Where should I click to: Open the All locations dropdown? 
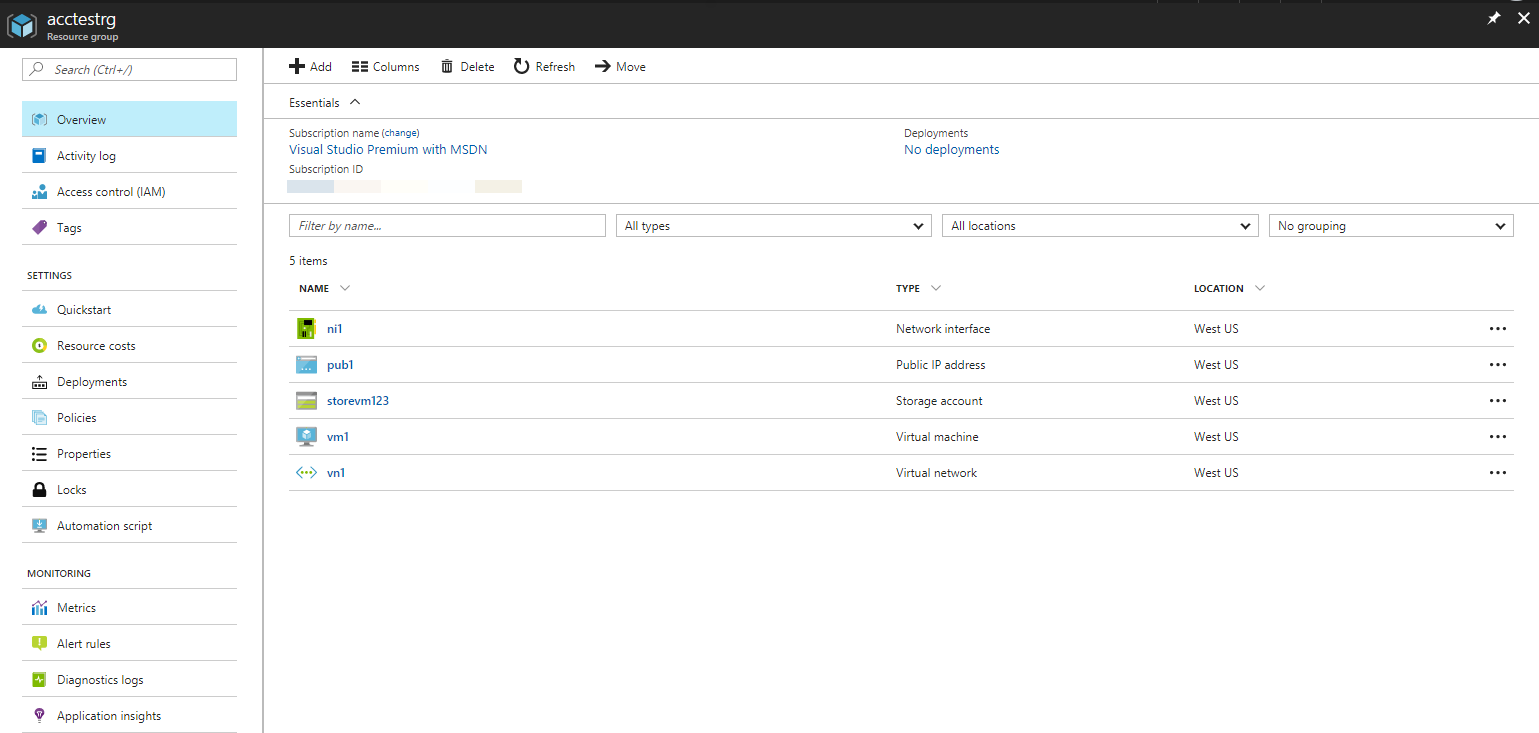point(1099,226)
